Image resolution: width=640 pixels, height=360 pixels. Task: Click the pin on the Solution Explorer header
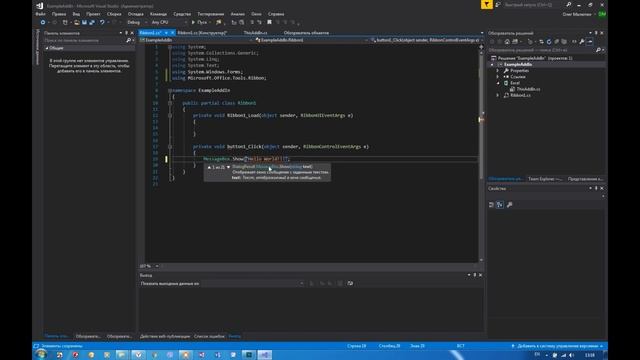596,33
